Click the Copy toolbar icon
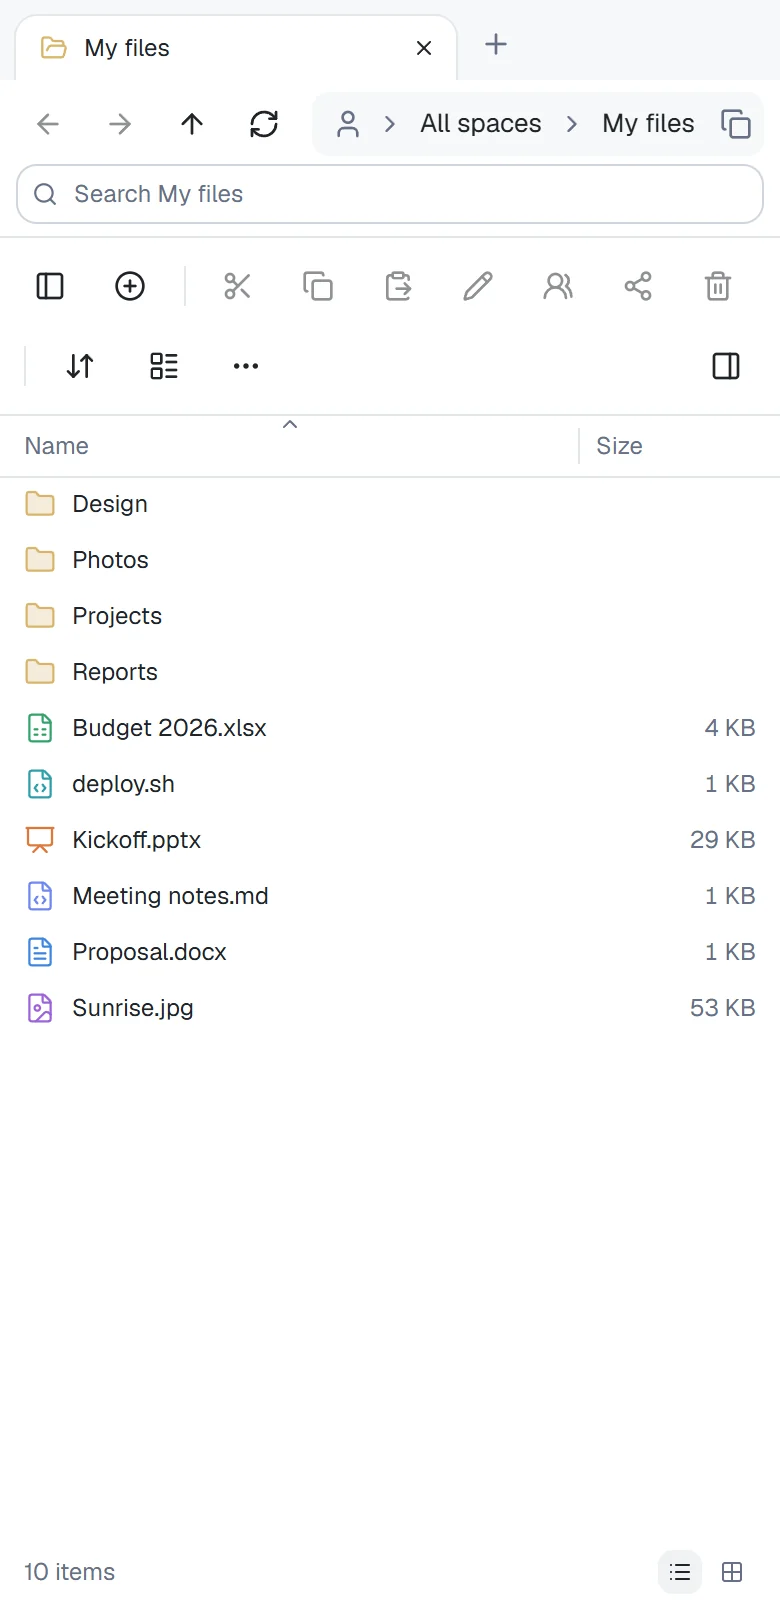 tap(318, 286)
